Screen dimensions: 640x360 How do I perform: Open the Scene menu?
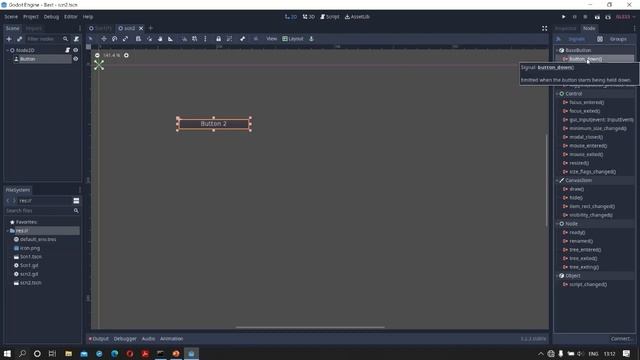(x=11, y=17)
